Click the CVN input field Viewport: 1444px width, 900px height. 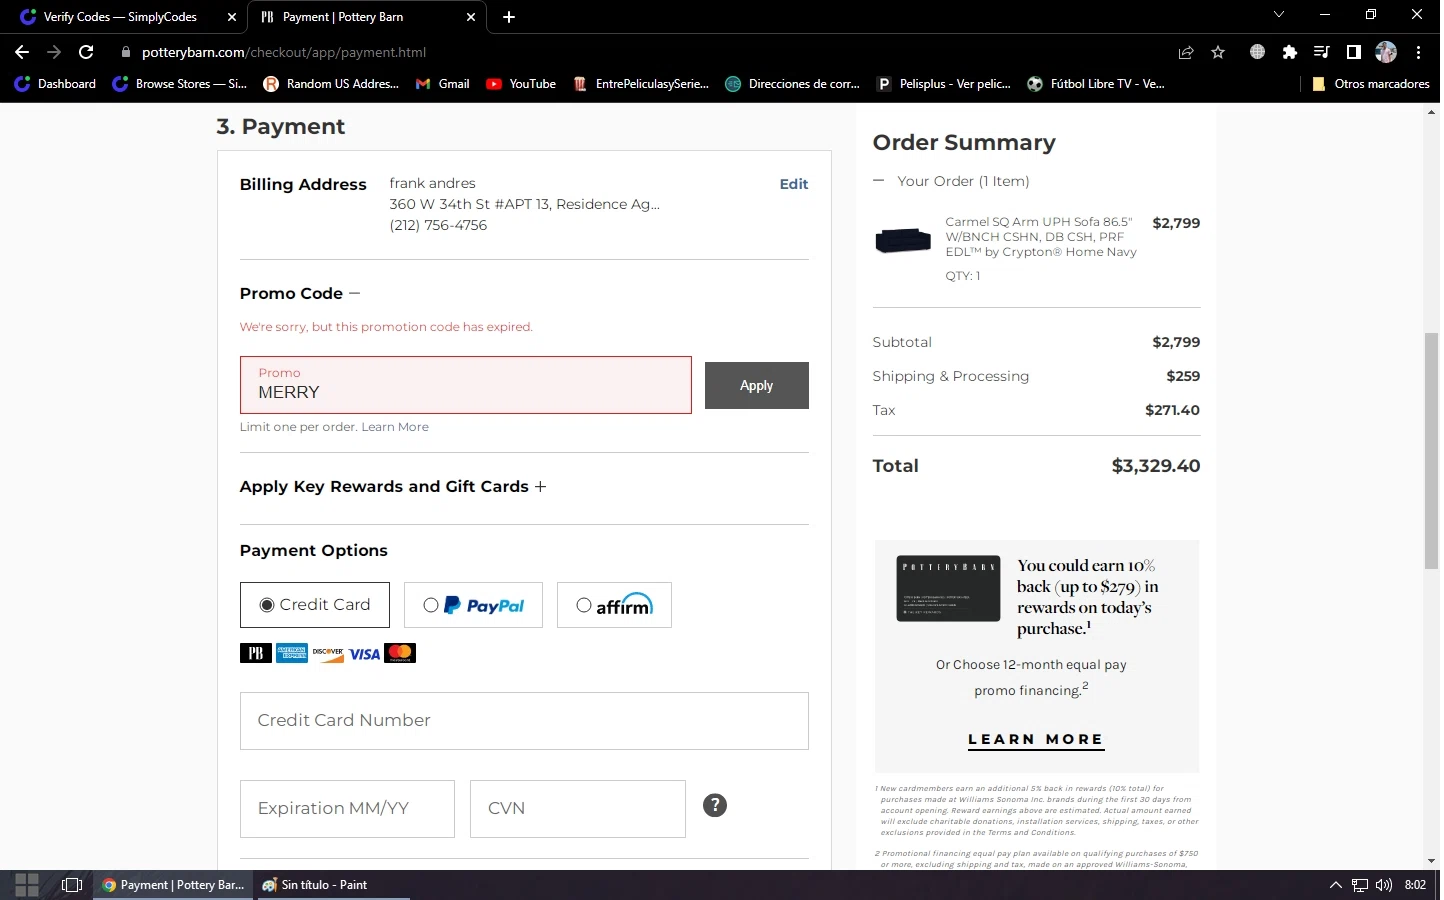(x=578, y=809)
